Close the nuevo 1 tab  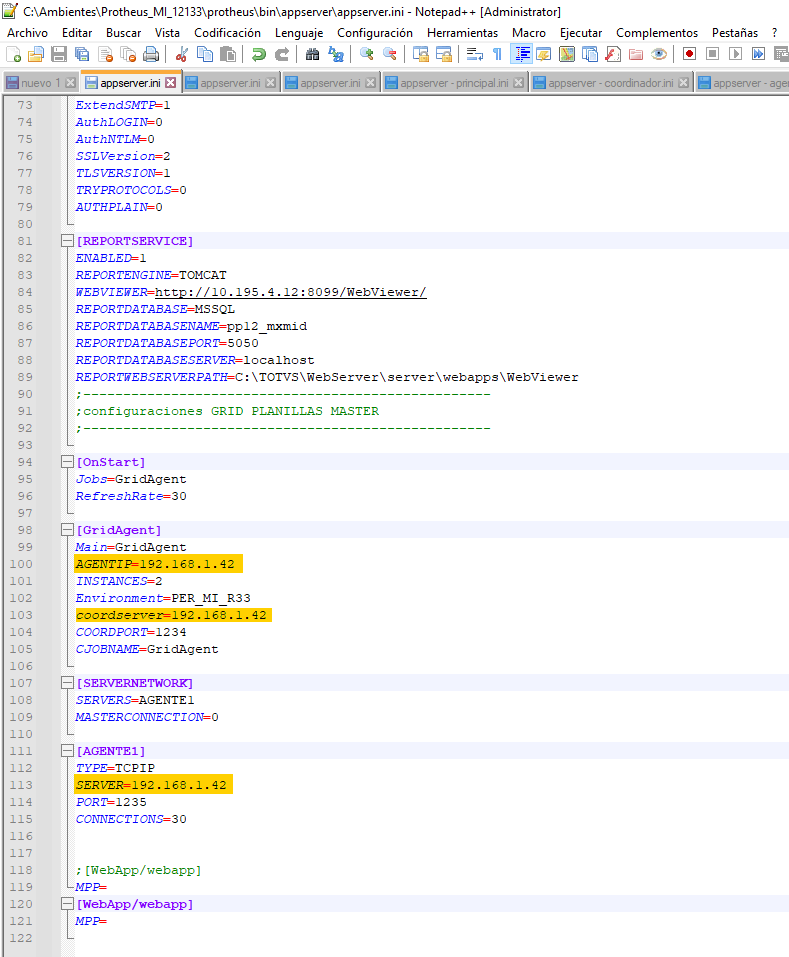tap(70, 82)
